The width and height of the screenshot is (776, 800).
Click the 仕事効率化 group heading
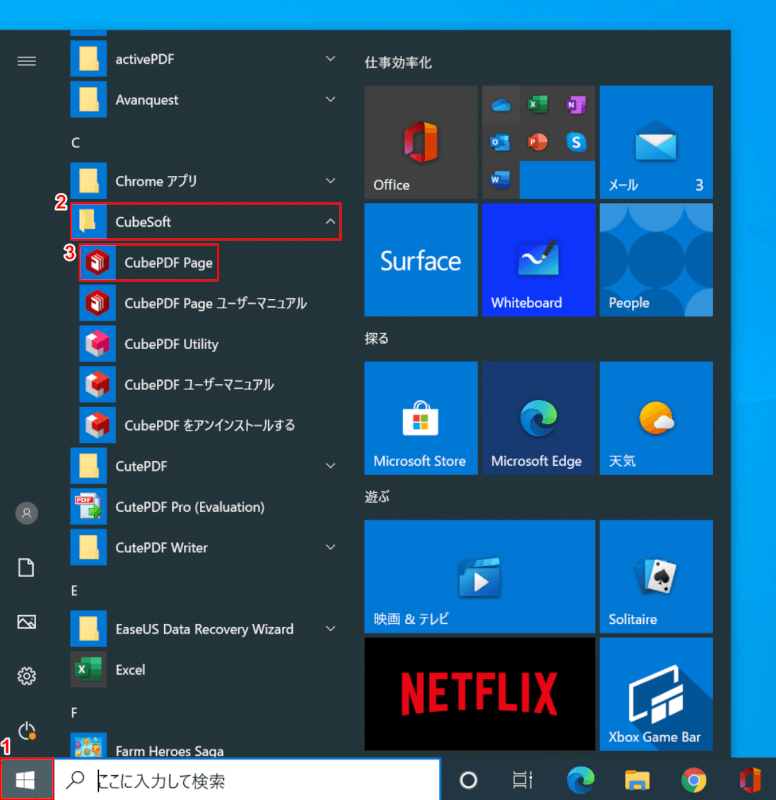[398, 63]
